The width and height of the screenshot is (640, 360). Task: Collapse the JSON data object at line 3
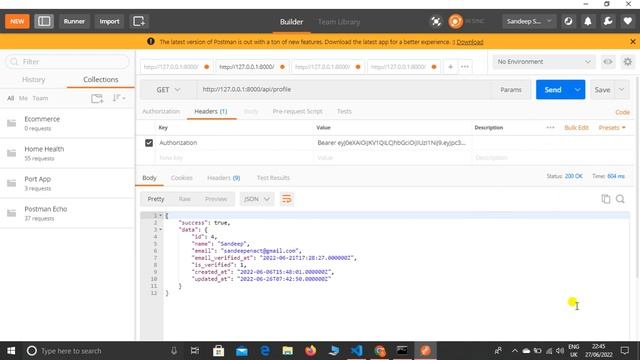(160, 229)
